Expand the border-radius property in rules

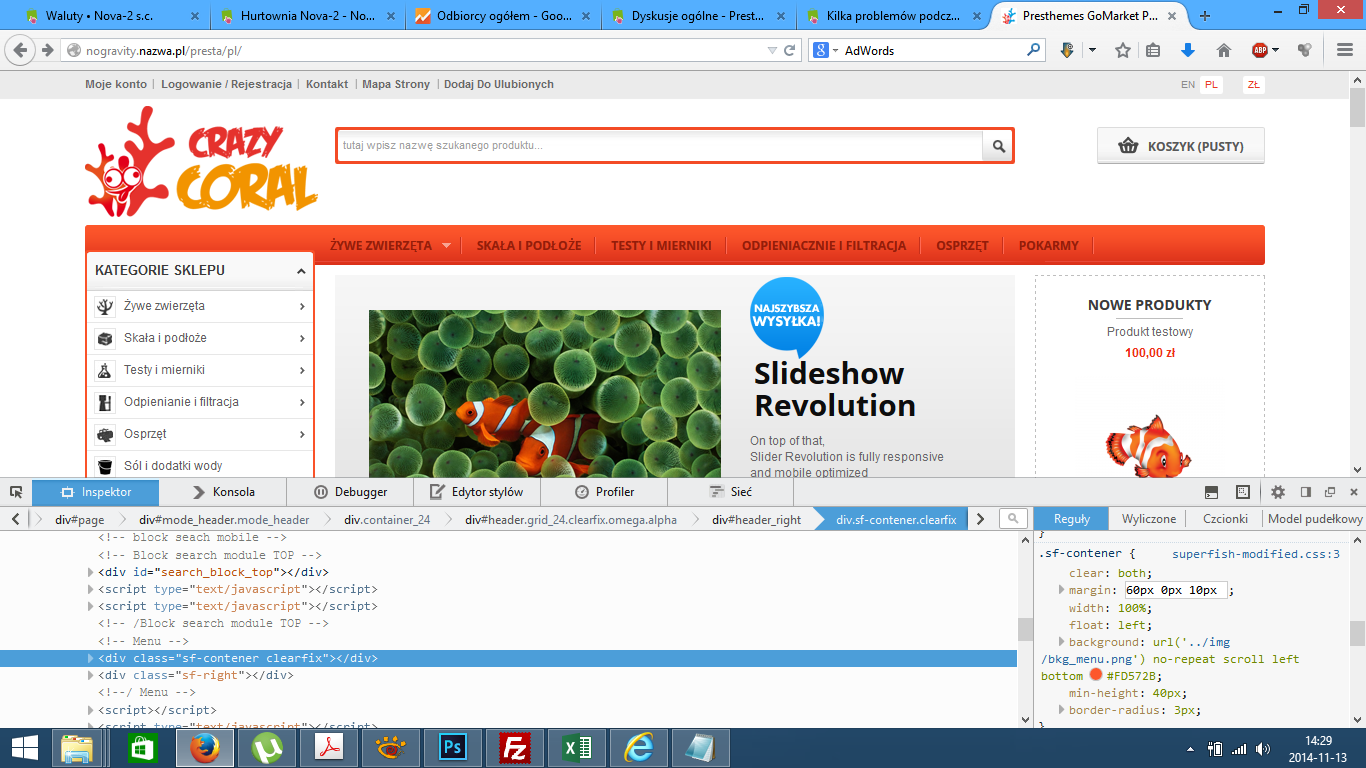click(1061, 710)
